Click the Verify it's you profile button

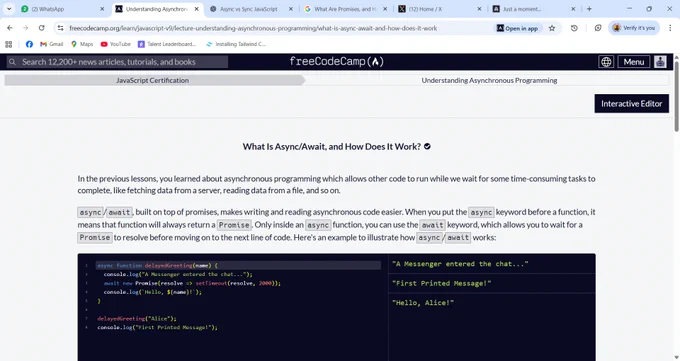[x=634, y=28]
